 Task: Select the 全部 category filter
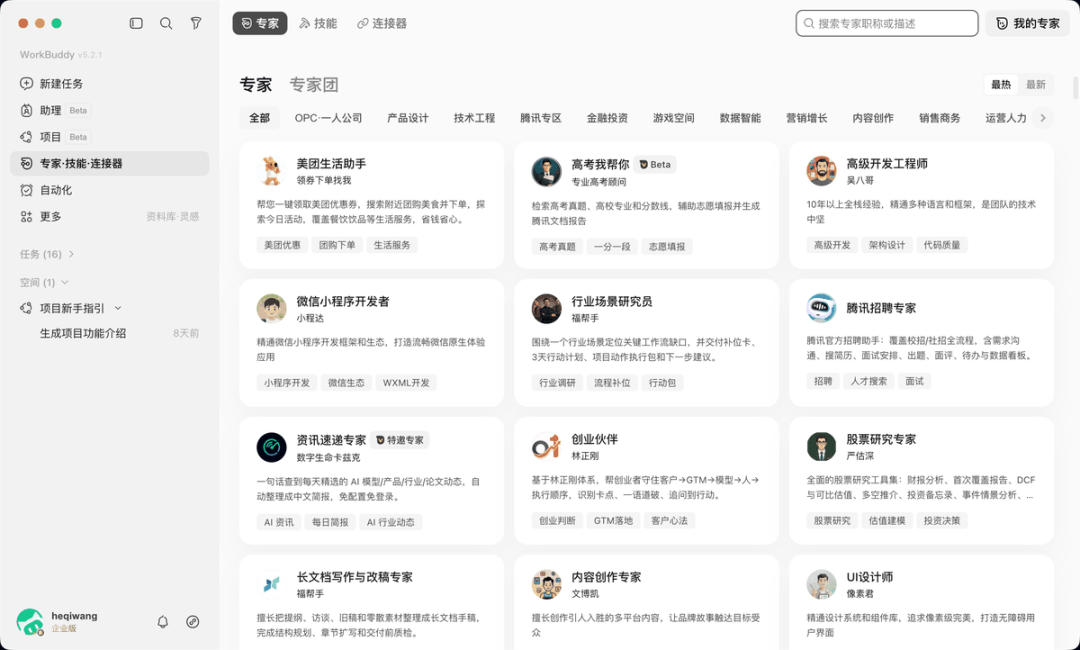pyautogui.click(x=259, y=118)
